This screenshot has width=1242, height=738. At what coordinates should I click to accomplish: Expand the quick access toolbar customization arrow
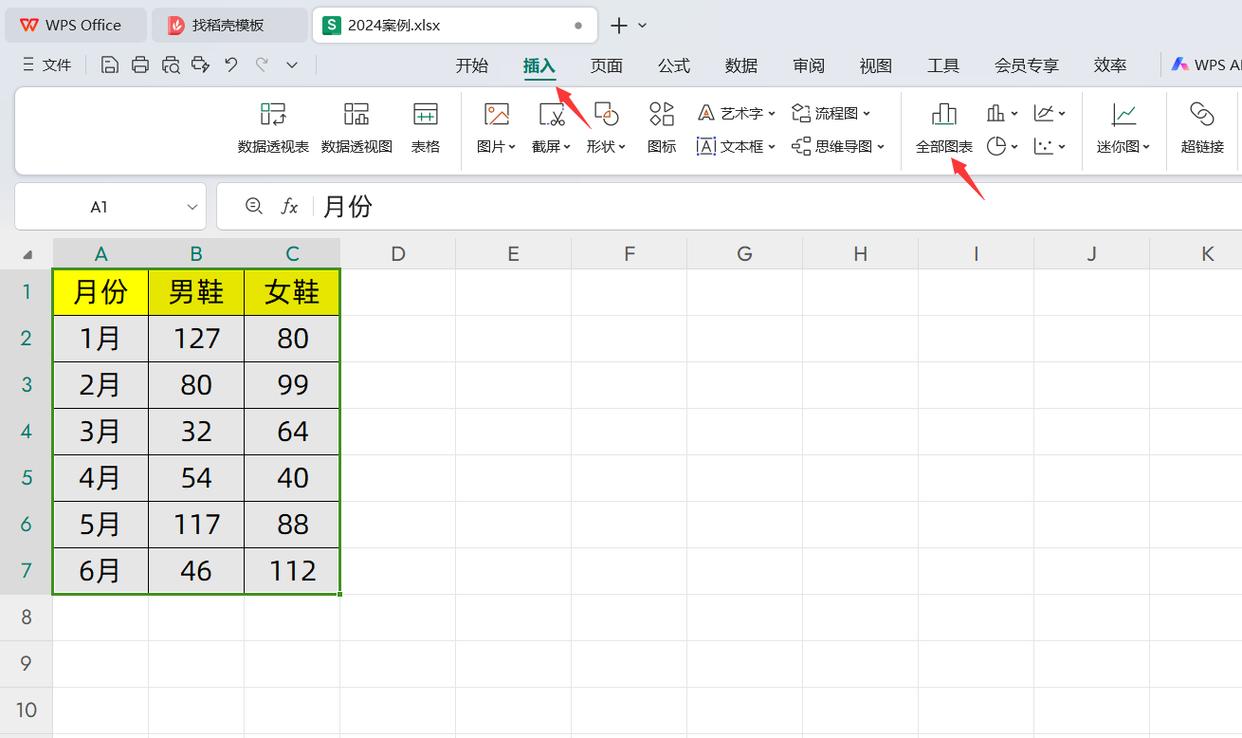[x=292, y=65]
